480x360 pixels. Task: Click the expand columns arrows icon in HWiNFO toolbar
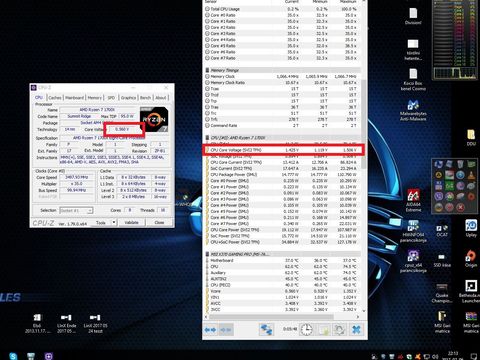(210, 330)
